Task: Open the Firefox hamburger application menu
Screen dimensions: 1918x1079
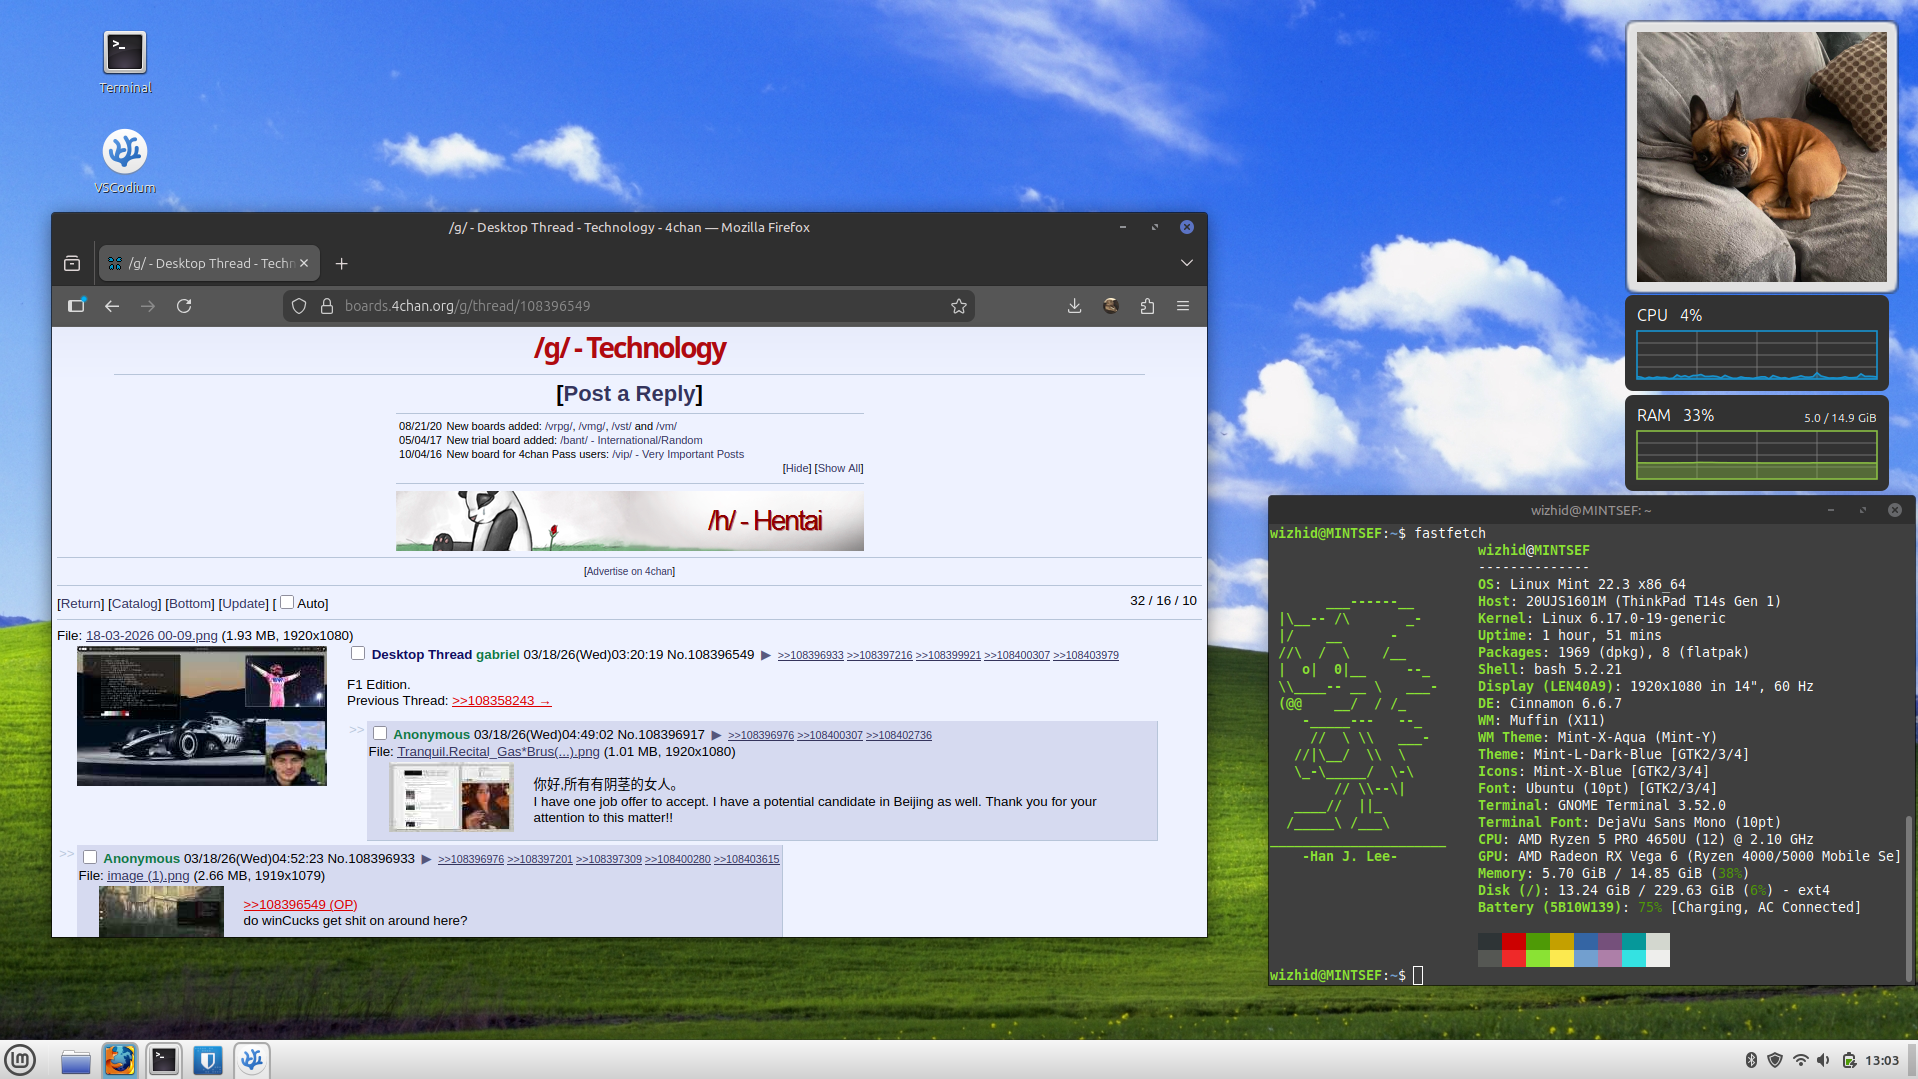Action: 1183,306
